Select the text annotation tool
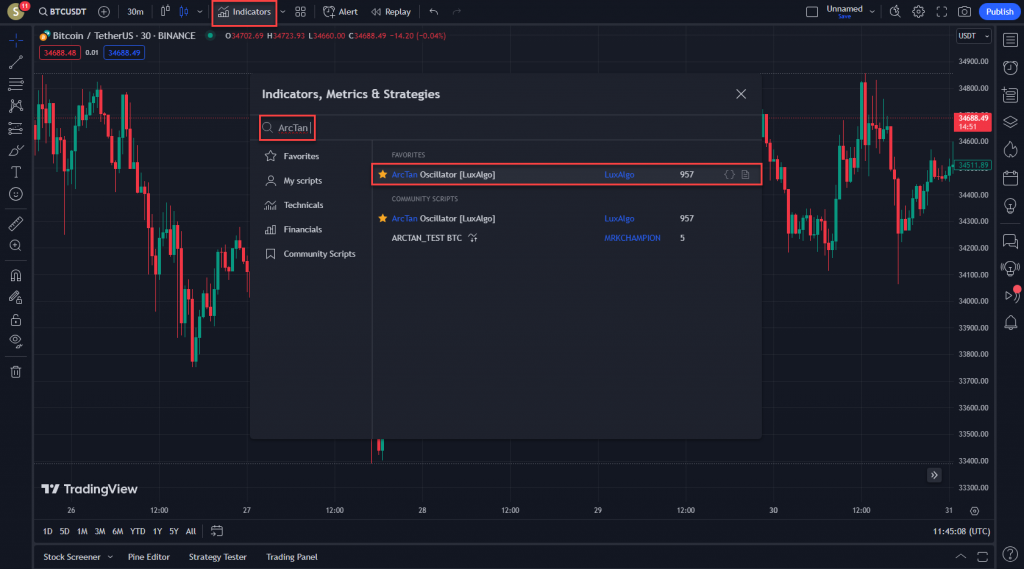 coord(16,172)
